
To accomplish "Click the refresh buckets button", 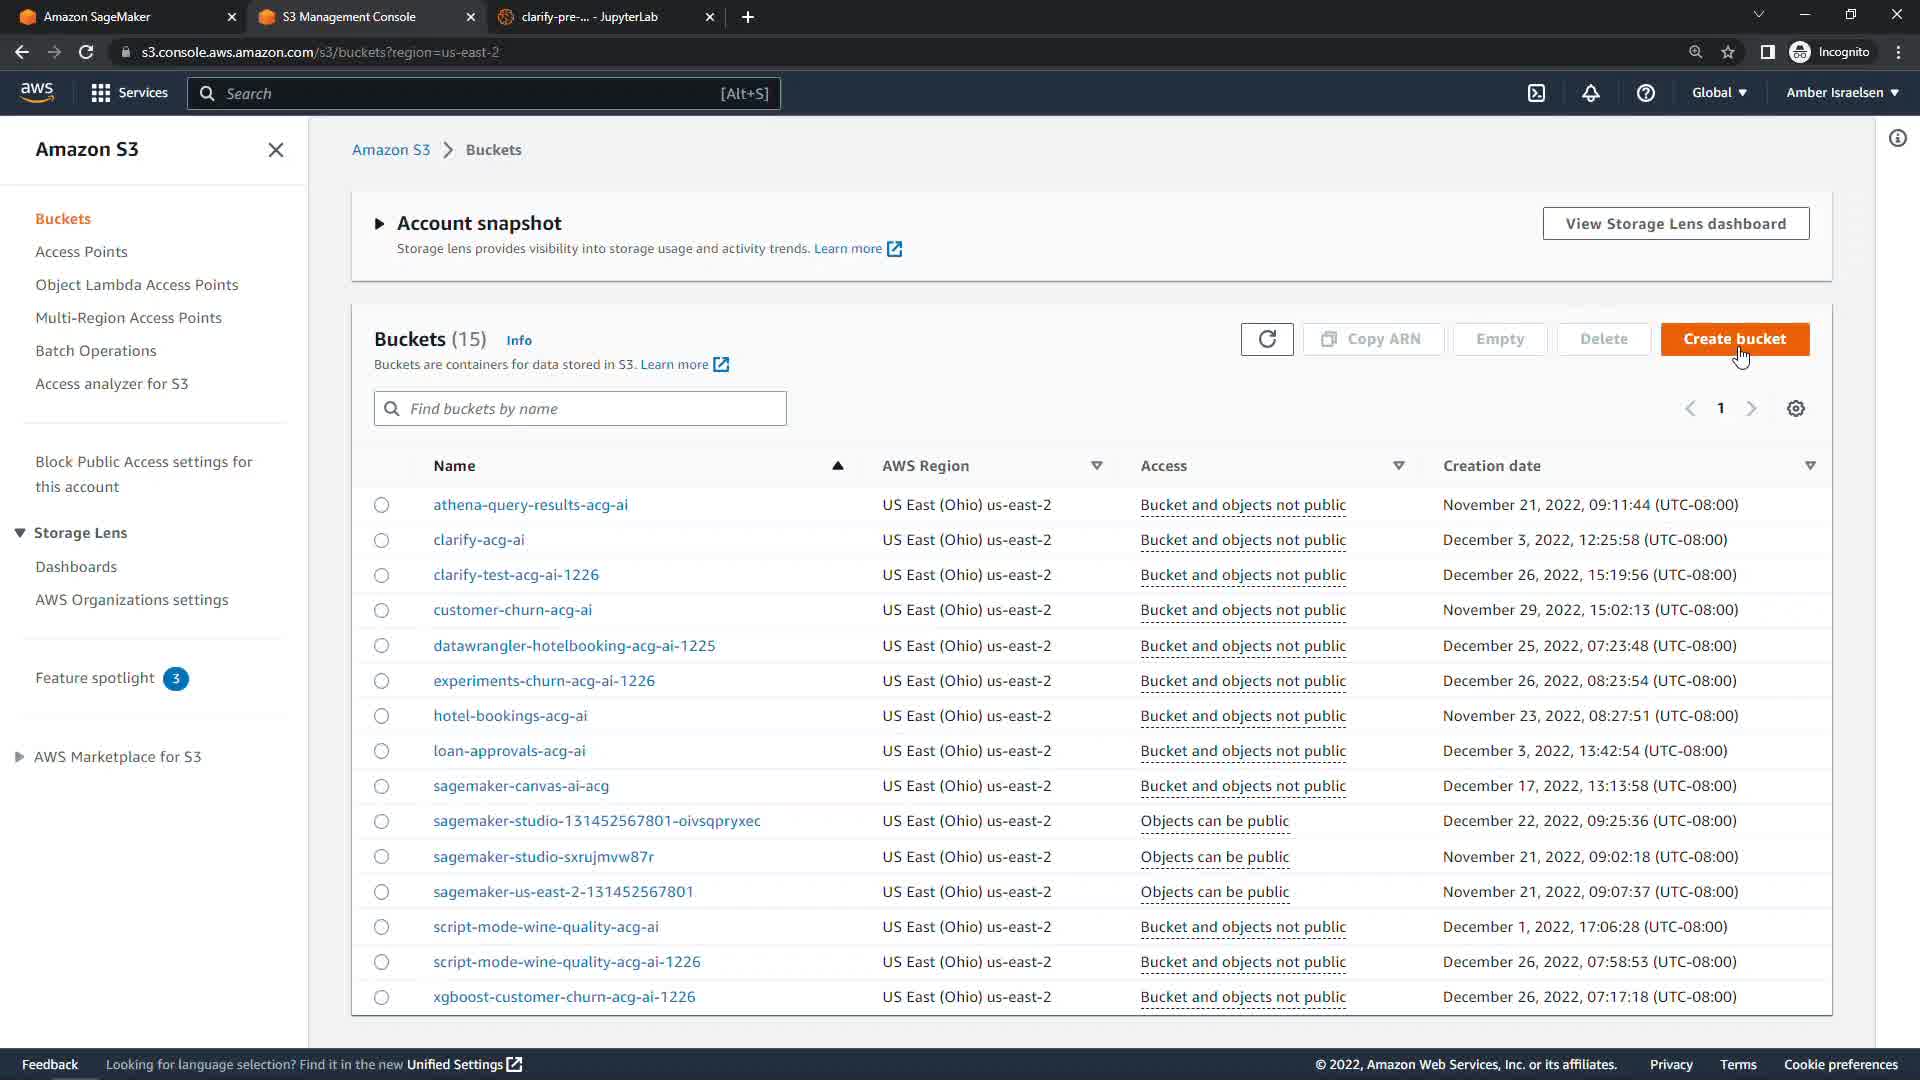I will click(x=1266, y=339).
